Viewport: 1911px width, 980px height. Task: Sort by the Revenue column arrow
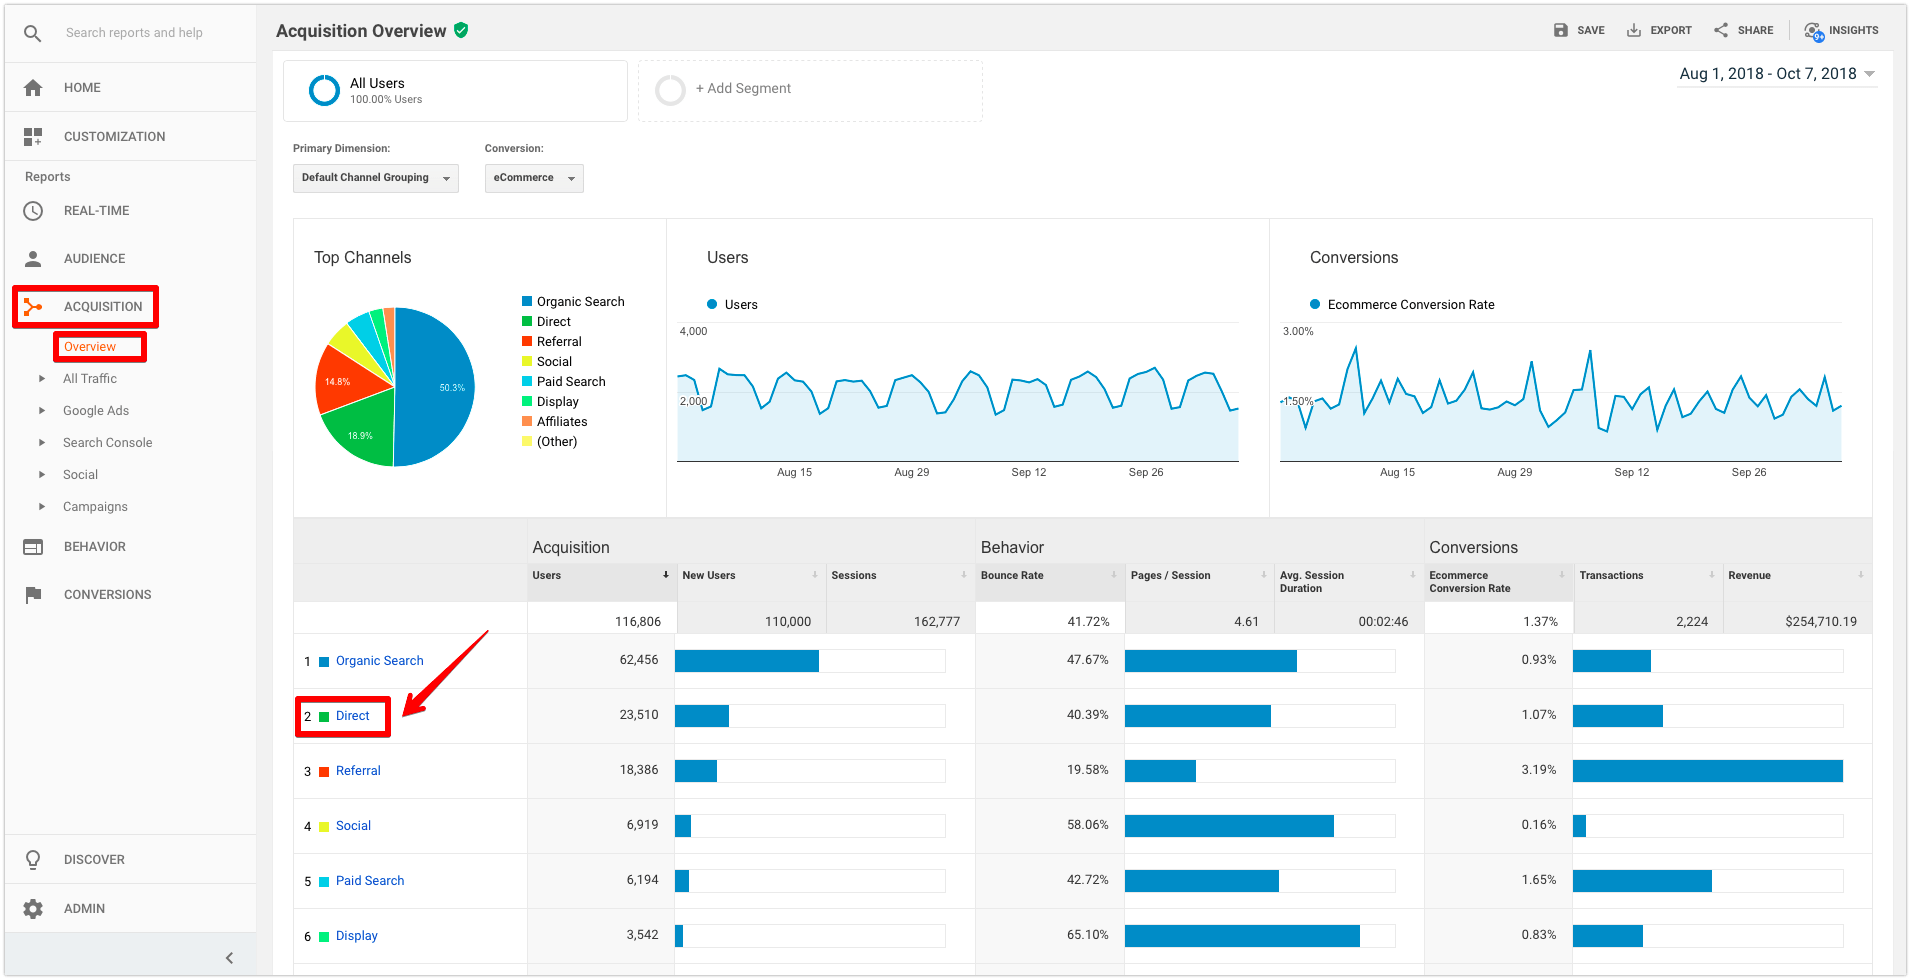1861,575
